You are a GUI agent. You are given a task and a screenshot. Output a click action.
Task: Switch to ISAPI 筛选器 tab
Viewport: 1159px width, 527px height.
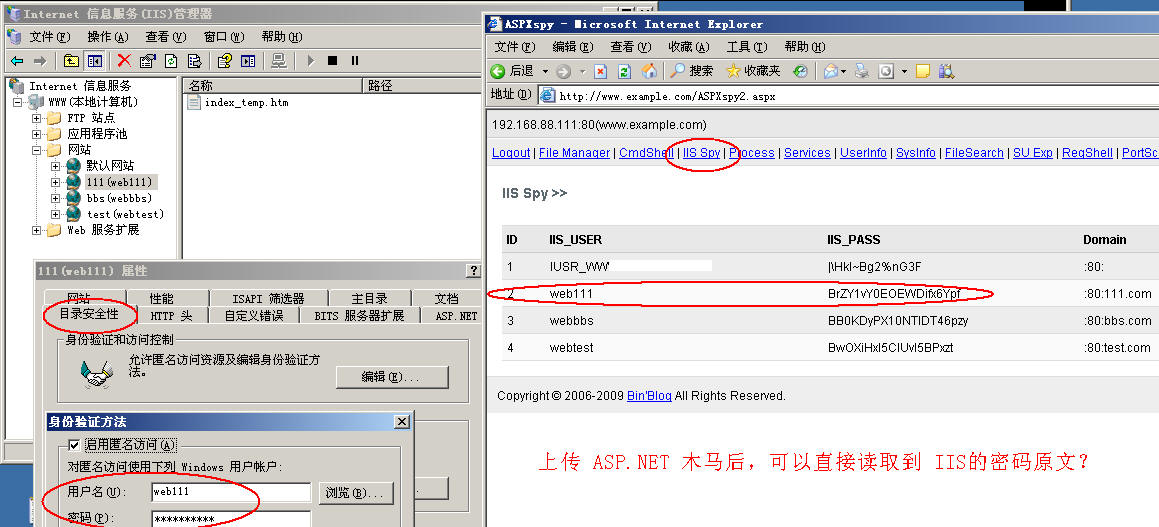(x=268, y=299)
